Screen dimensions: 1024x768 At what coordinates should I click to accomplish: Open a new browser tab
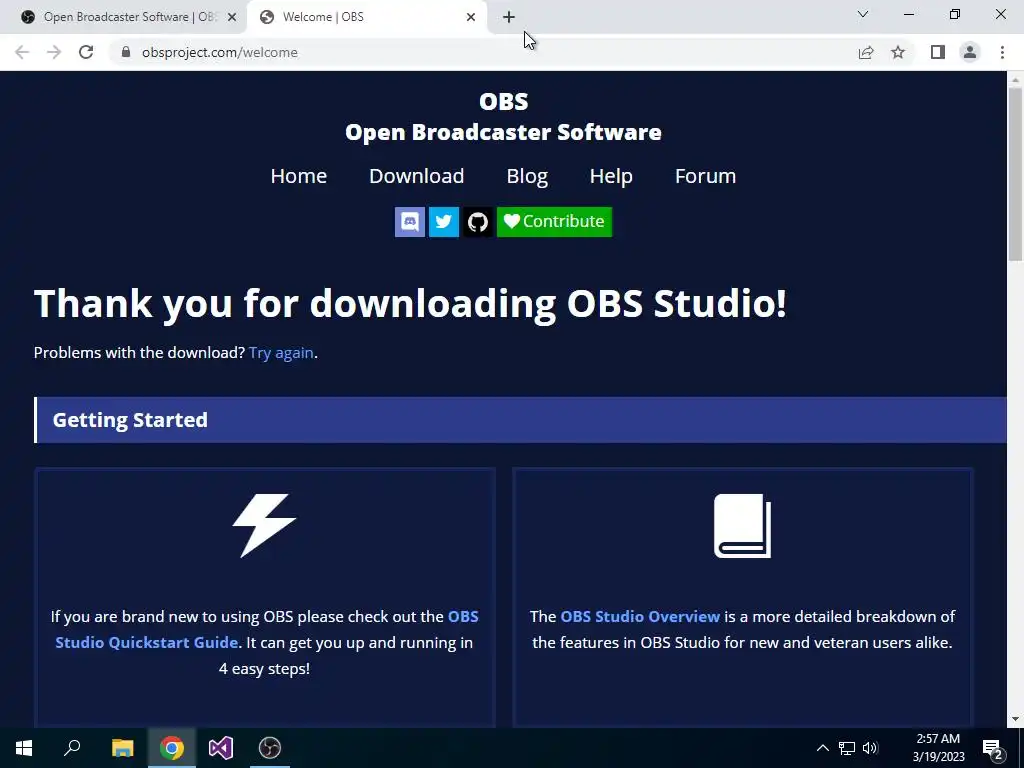(509, 17)
